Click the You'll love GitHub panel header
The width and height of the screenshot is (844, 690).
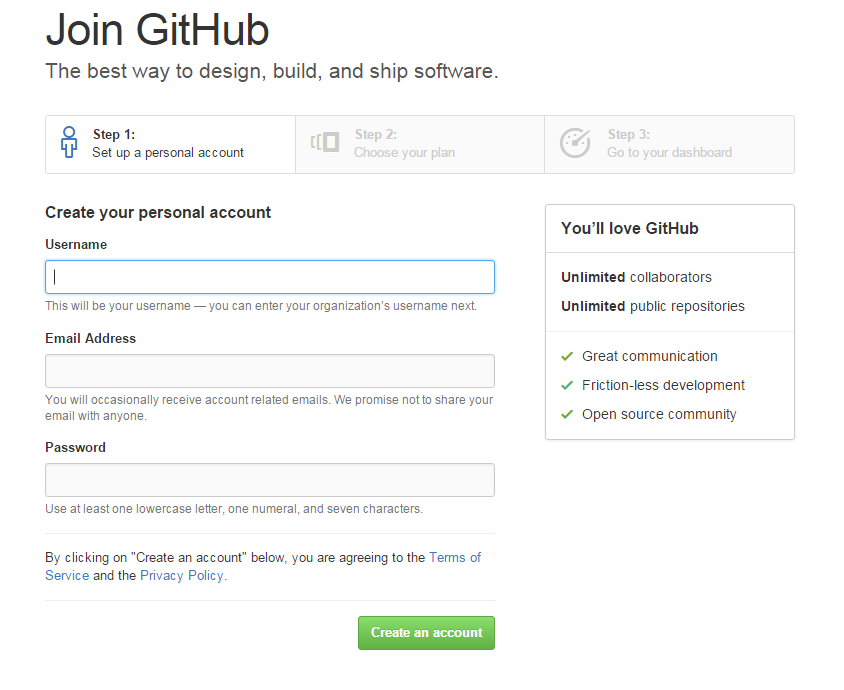click(x=670, y=228)
